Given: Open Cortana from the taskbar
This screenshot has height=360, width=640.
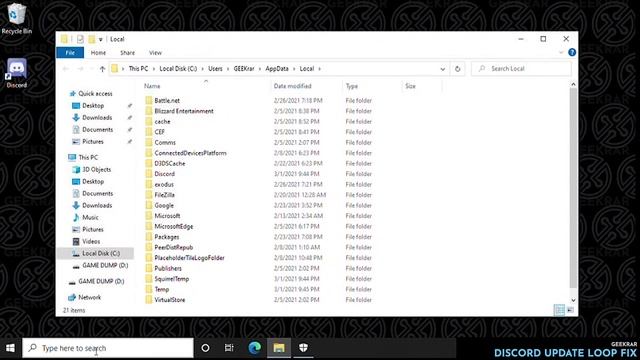Looking at the screenshot, I should pos(205,348).
